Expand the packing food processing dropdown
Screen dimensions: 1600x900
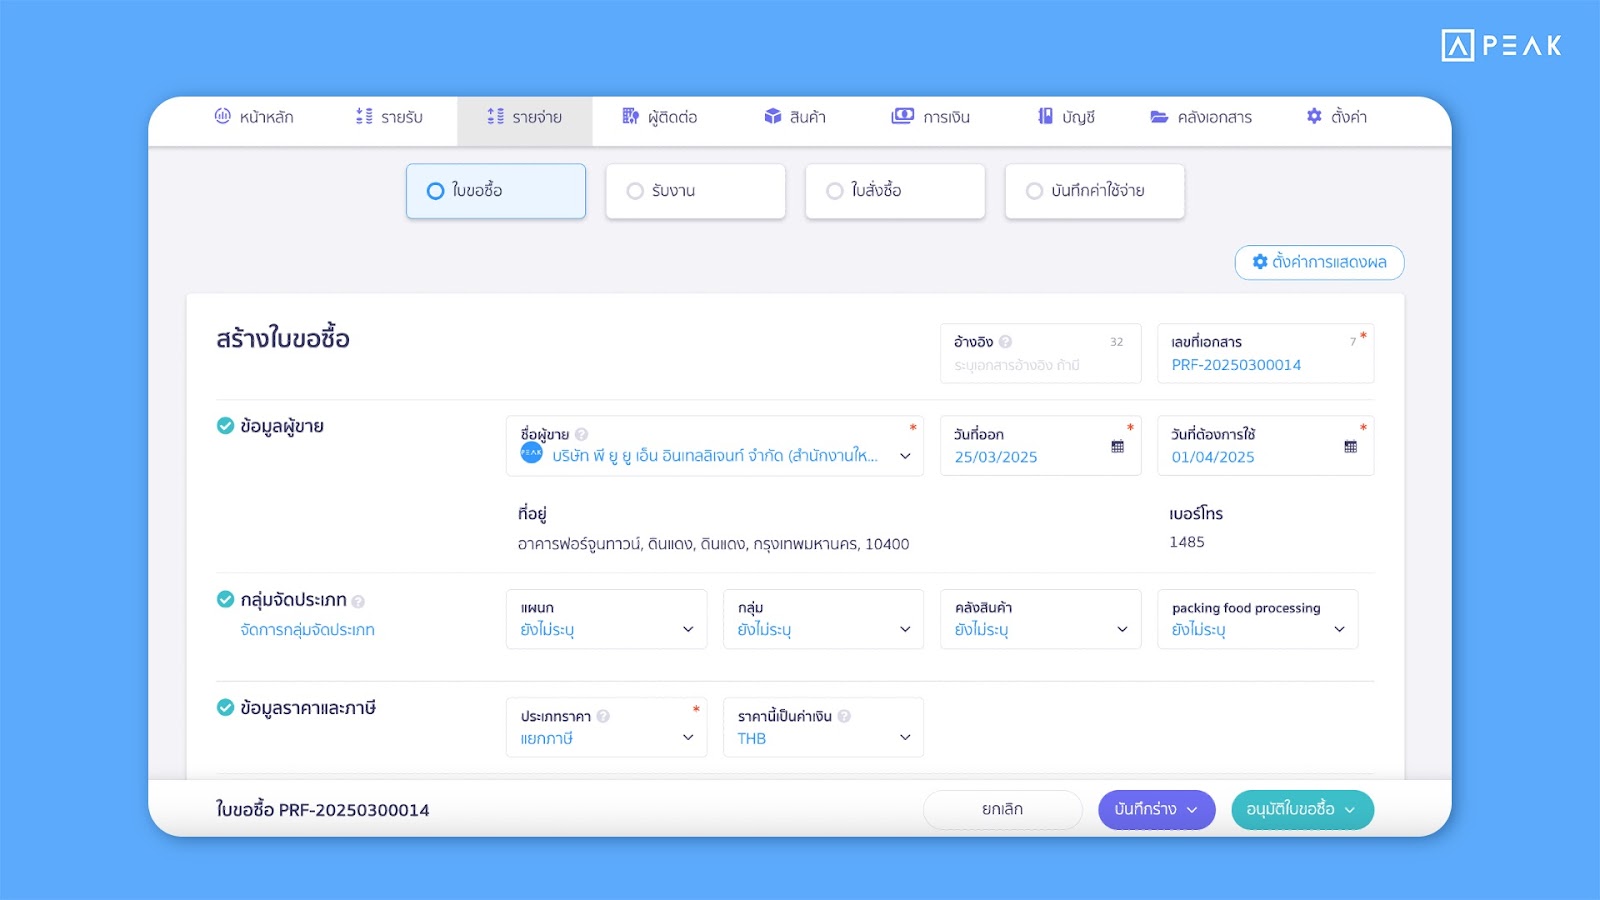click(1257, 620)
